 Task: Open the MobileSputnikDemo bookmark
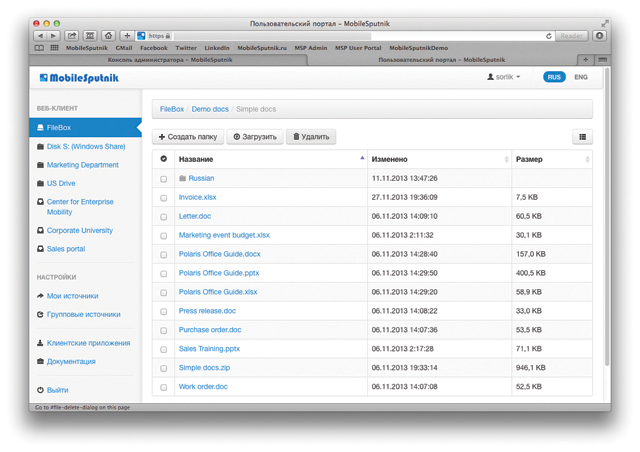418,48
